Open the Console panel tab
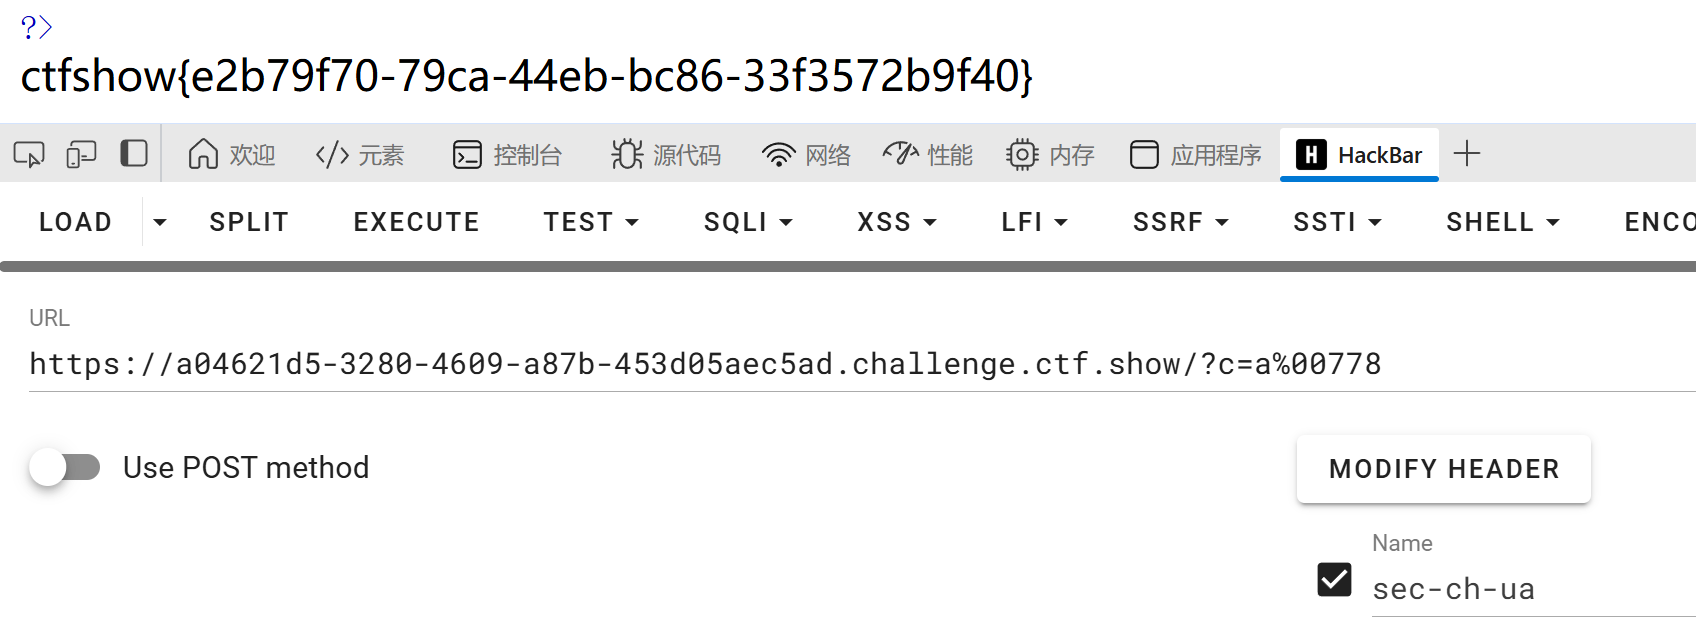1696x622 pixels. pos(507,155)
